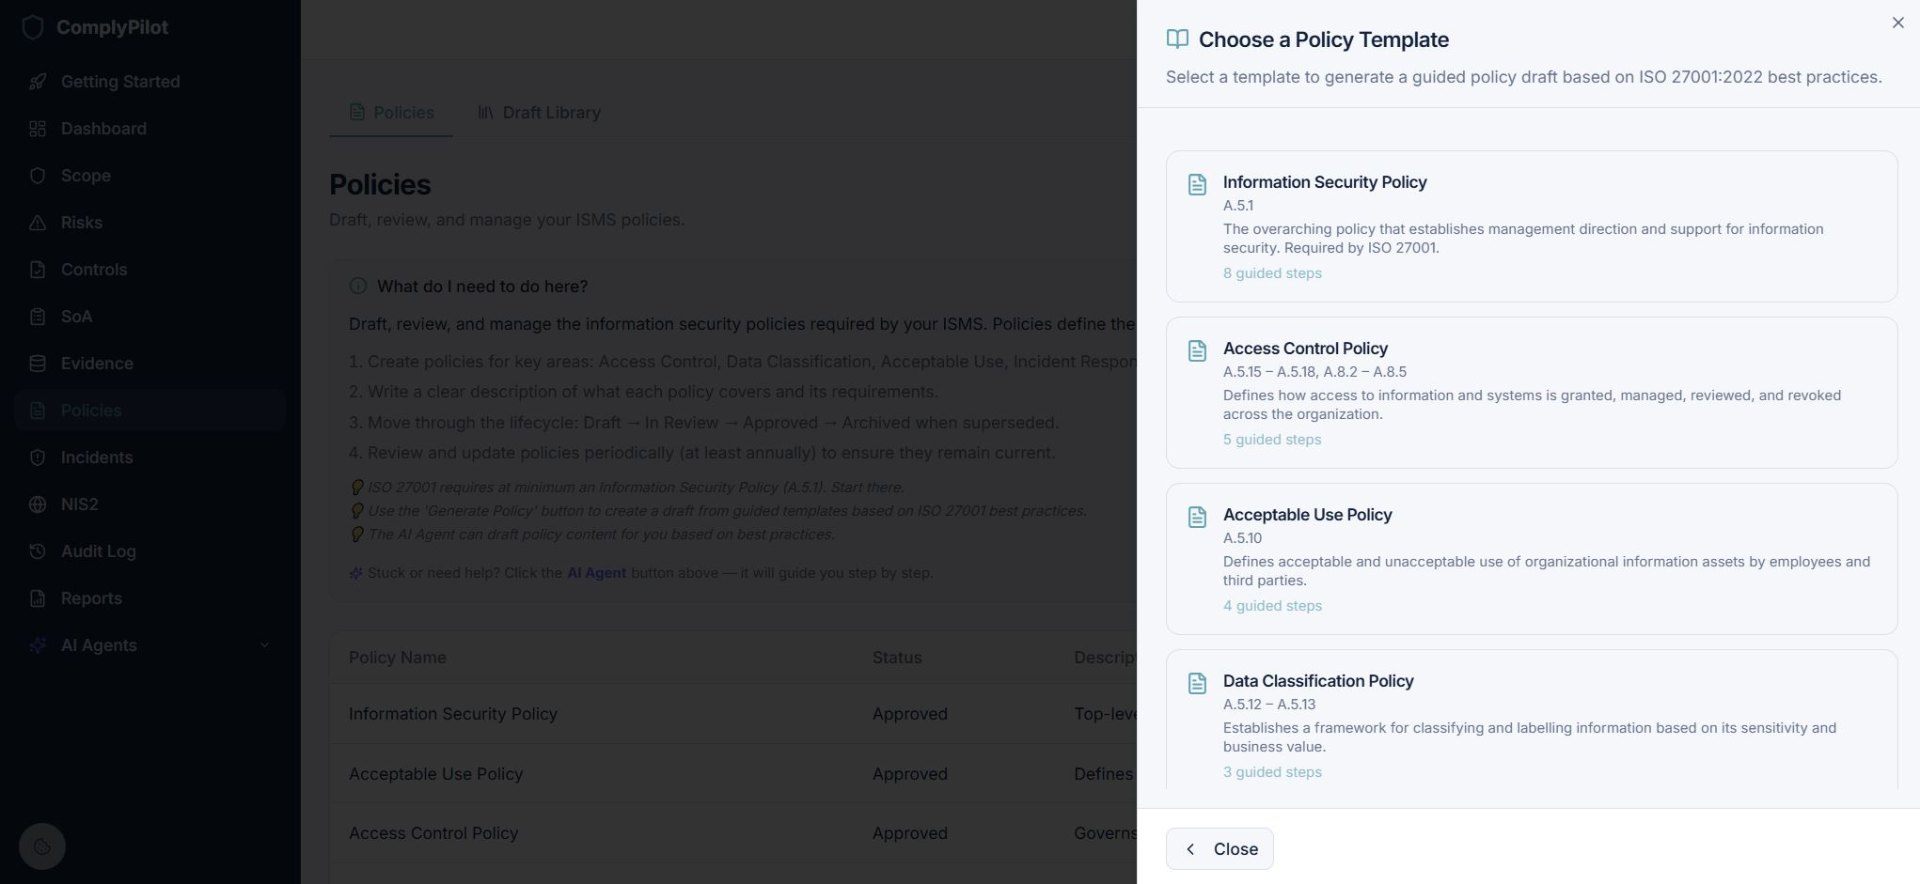Click the Evidence database icon
The width and height of the screenshot is (1920, 884).
(x=38, y=364)
